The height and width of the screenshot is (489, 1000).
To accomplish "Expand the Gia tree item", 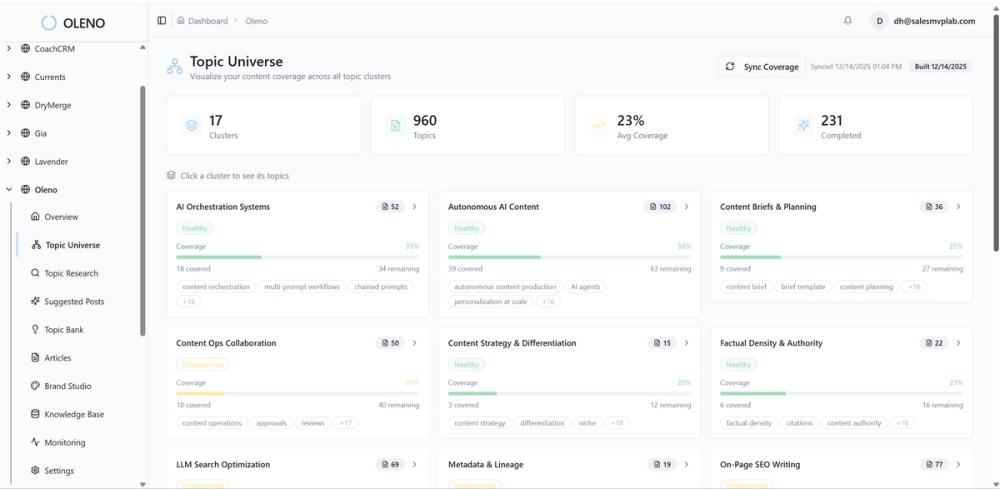I will click(x=9, y=133).
